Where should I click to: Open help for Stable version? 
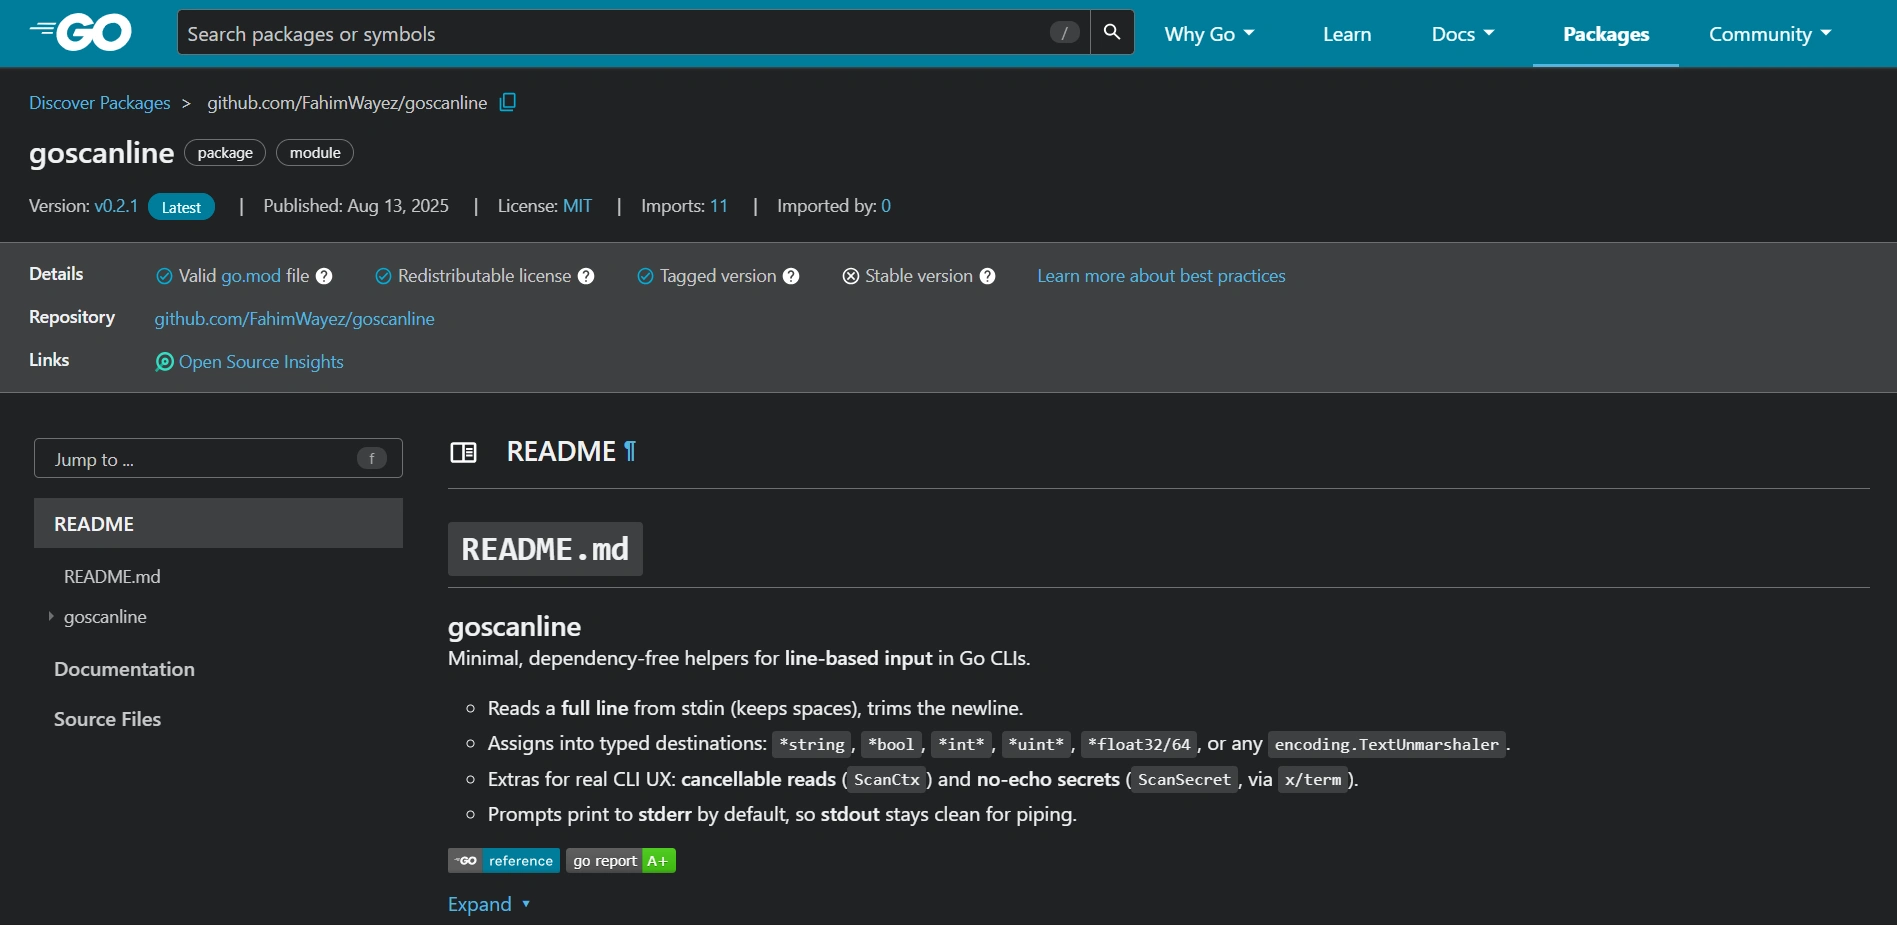click(988, 276)
